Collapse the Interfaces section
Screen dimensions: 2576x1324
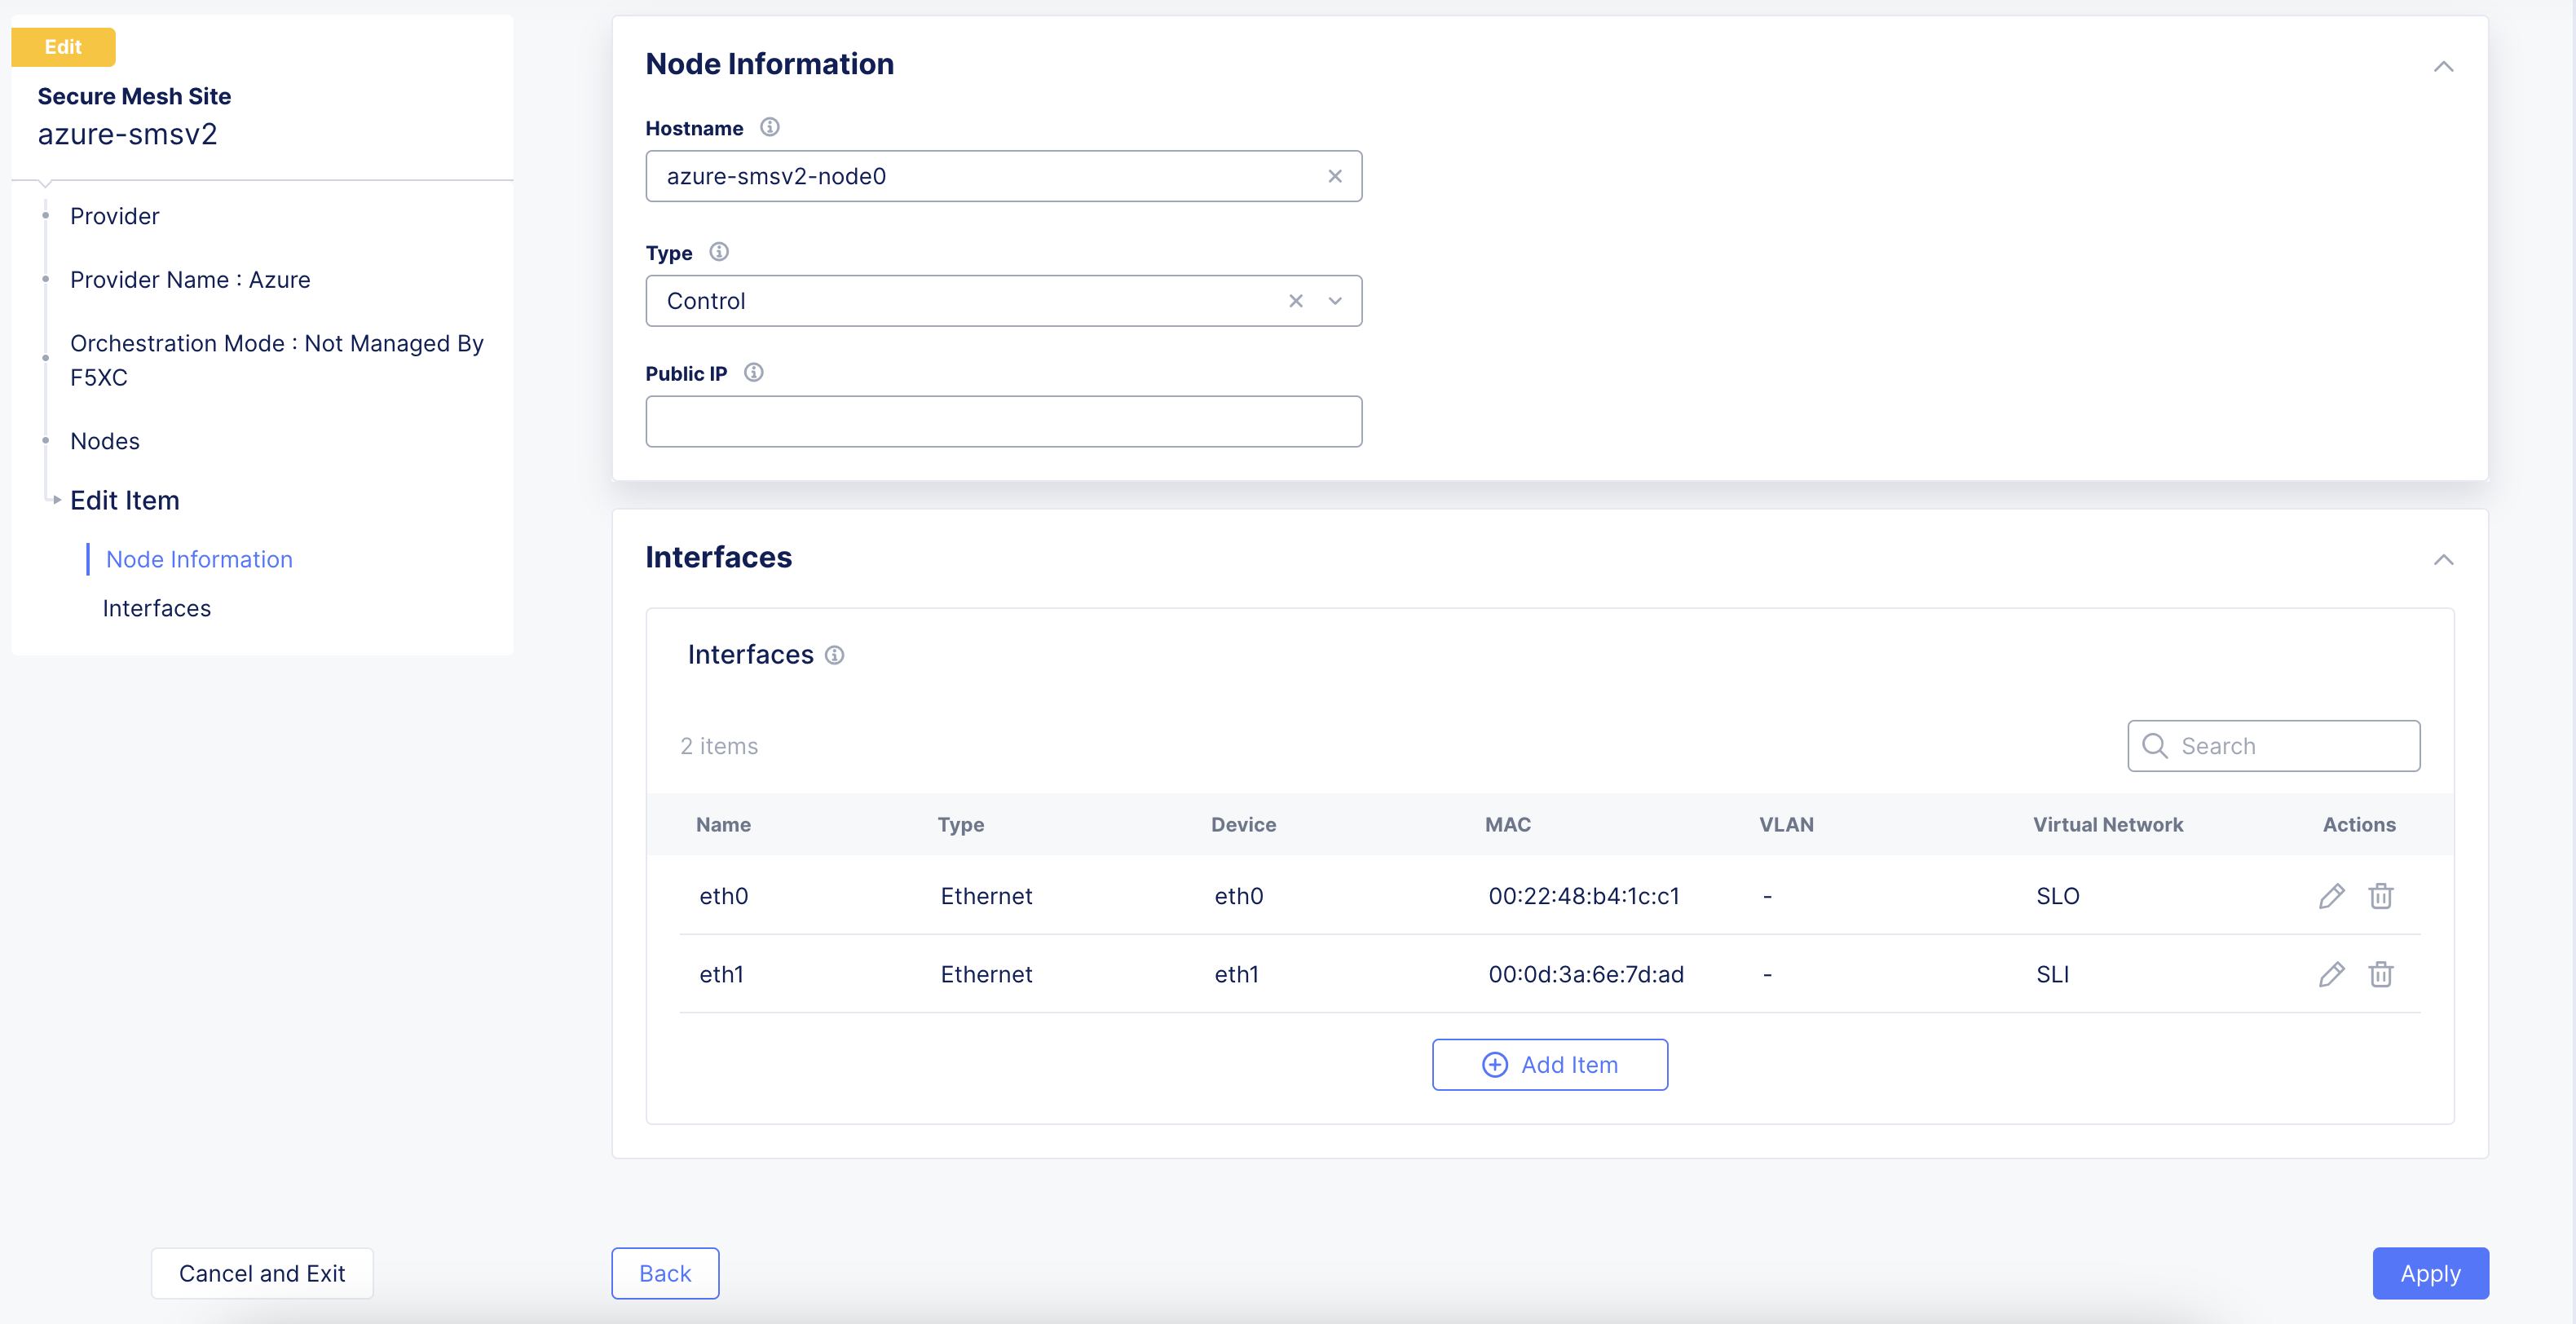click(2445, 560)
